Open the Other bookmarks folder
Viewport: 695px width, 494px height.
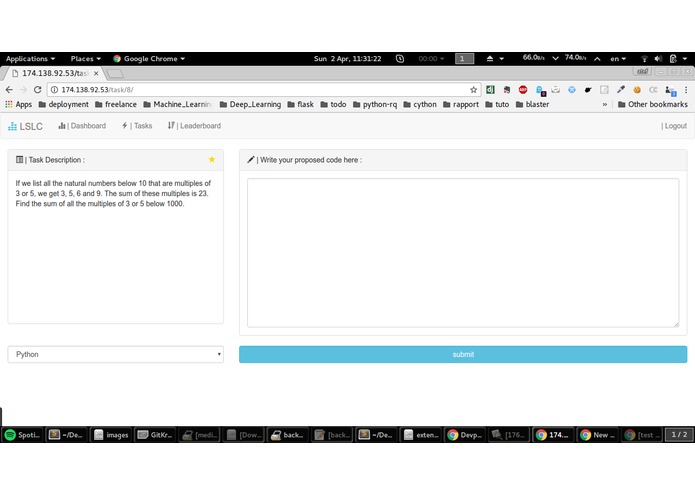coord(653,105)
